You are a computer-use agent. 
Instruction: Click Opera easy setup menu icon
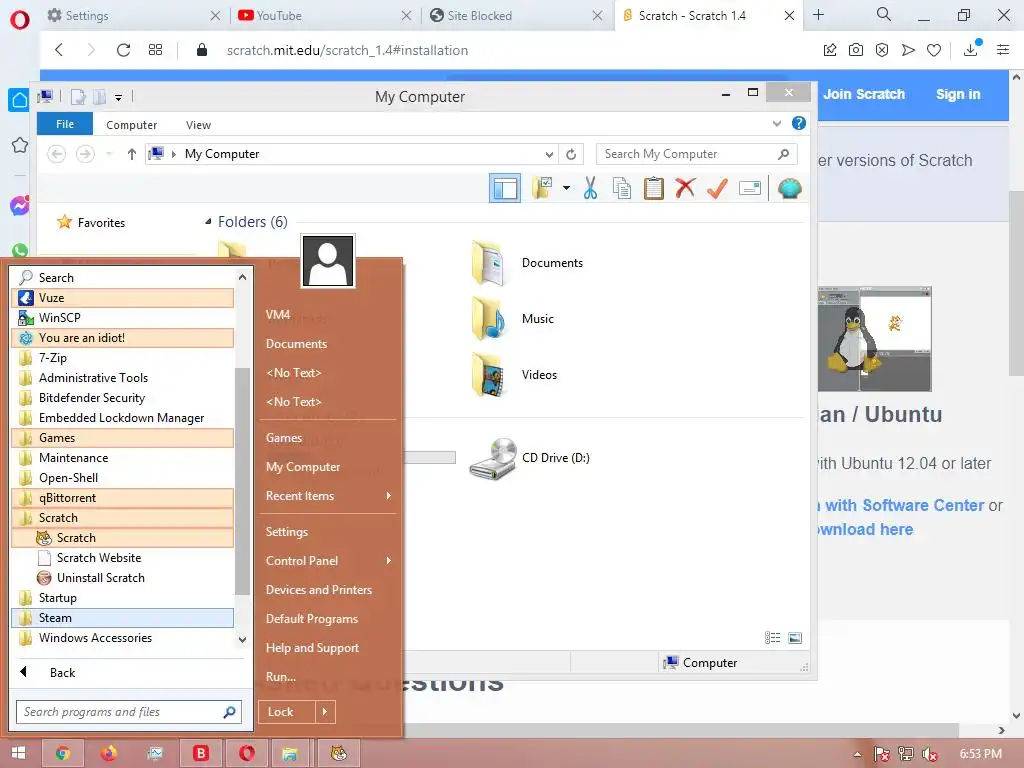(x=1003, y=50)
